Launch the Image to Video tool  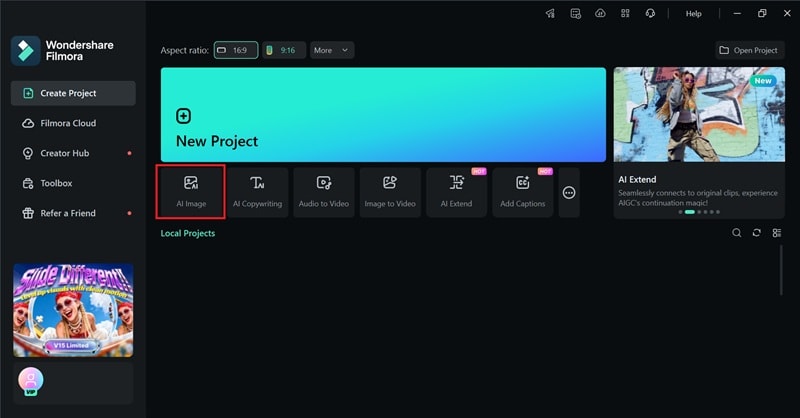click(x=390, y=192)
